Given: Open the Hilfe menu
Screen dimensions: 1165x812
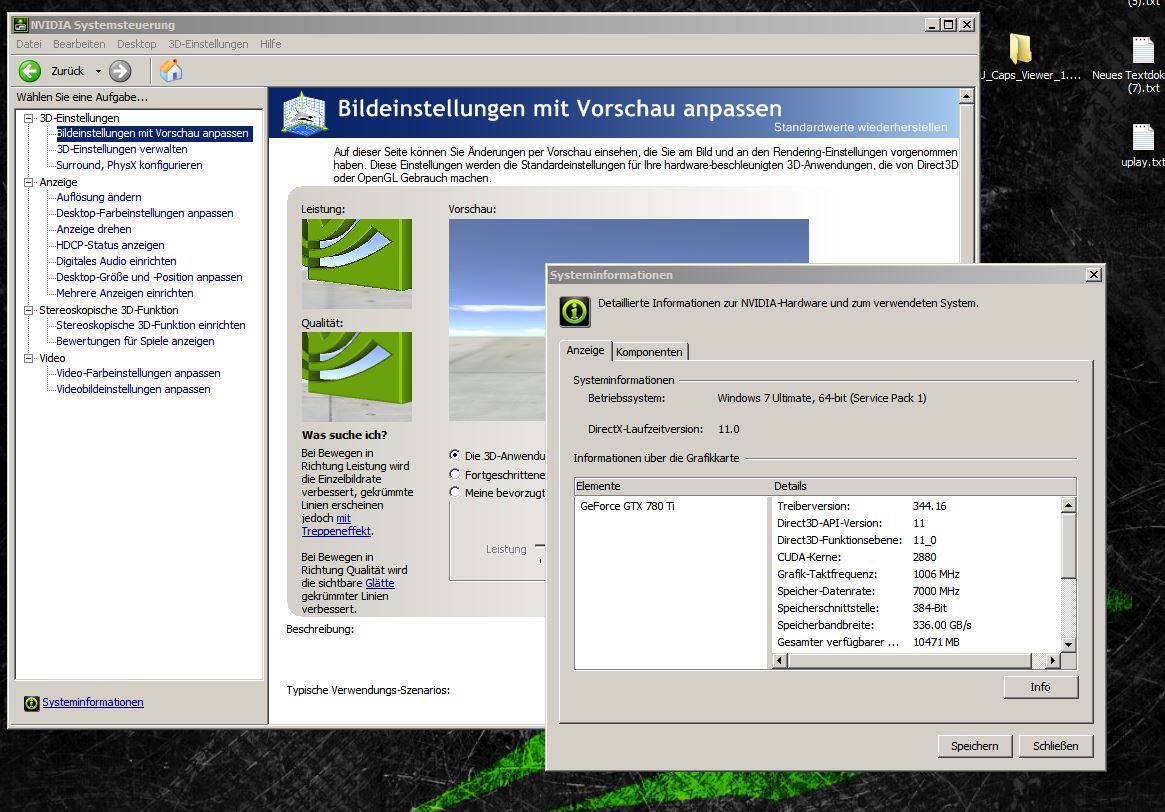Looking at the screenshot, I should [x=270, y=44].
